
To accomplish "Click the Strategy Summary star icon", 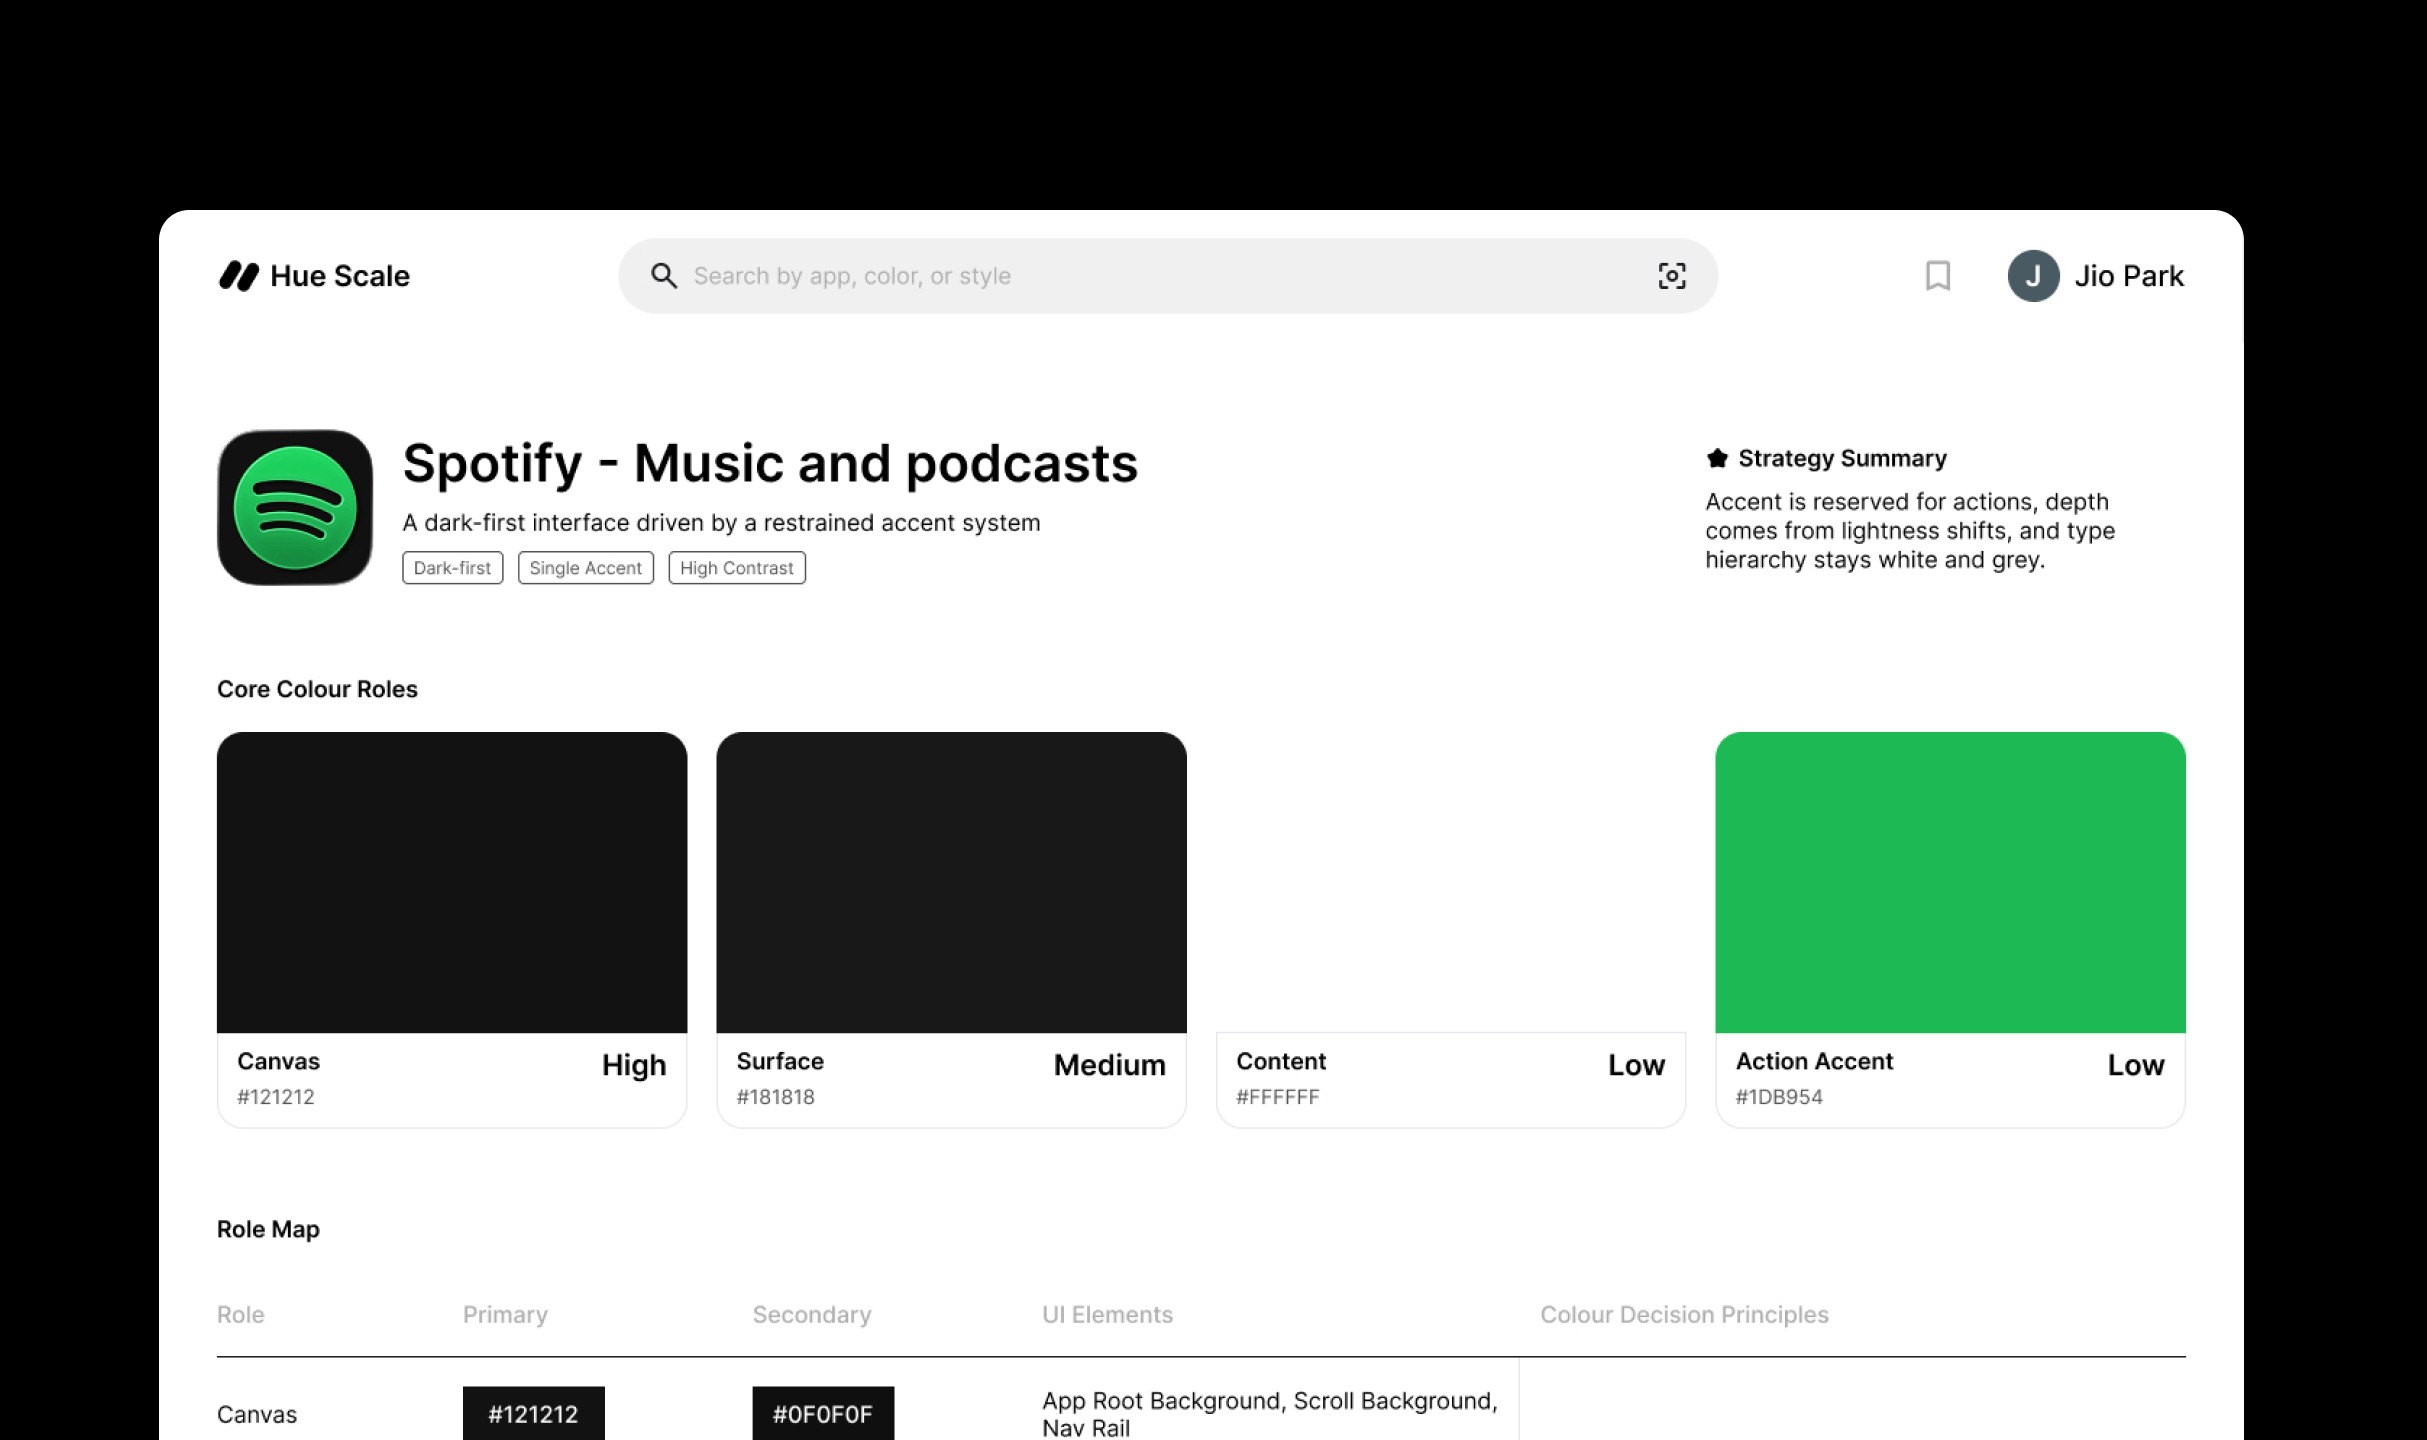I will (1717, 458).
